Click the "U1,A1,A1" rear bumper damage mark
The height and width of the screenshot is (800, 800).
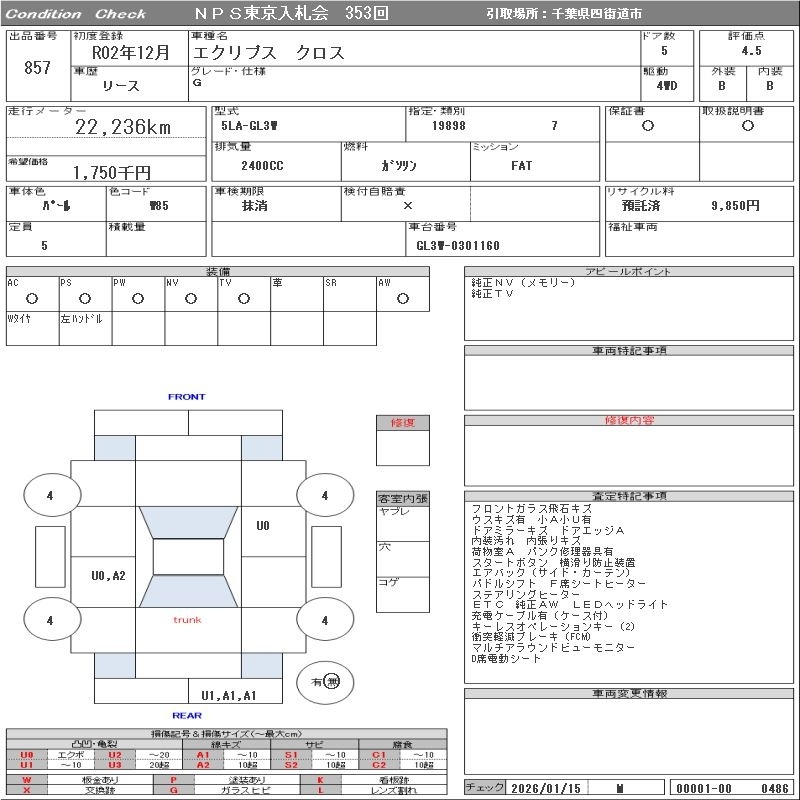[229, 695]
